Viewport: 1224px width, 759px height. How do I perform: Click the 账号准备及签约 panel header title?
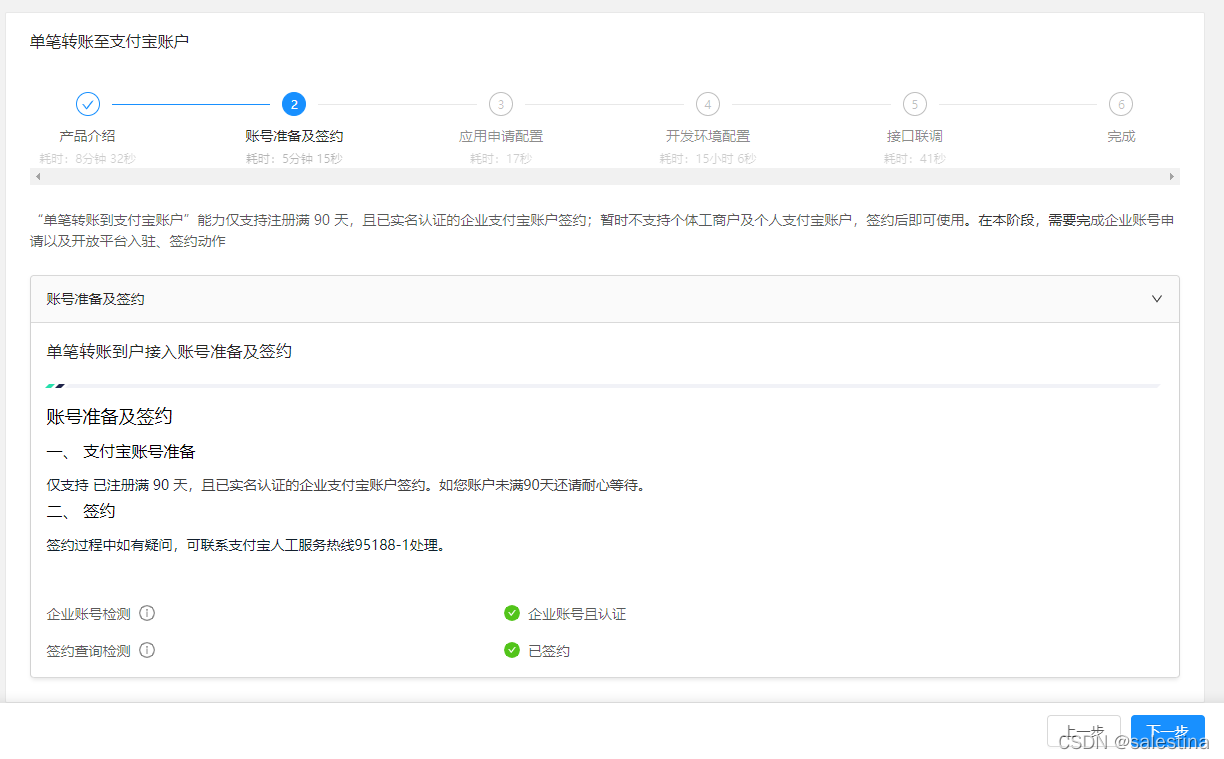point(96,299)
